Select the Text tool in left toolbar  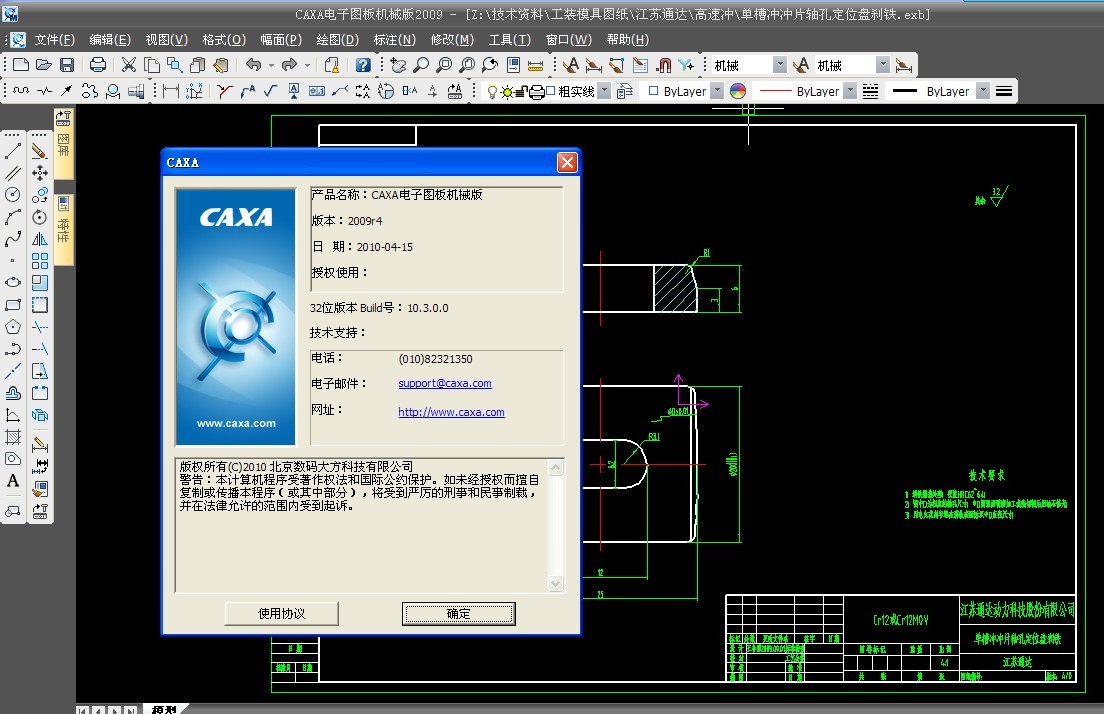click(x=13, y=481)
